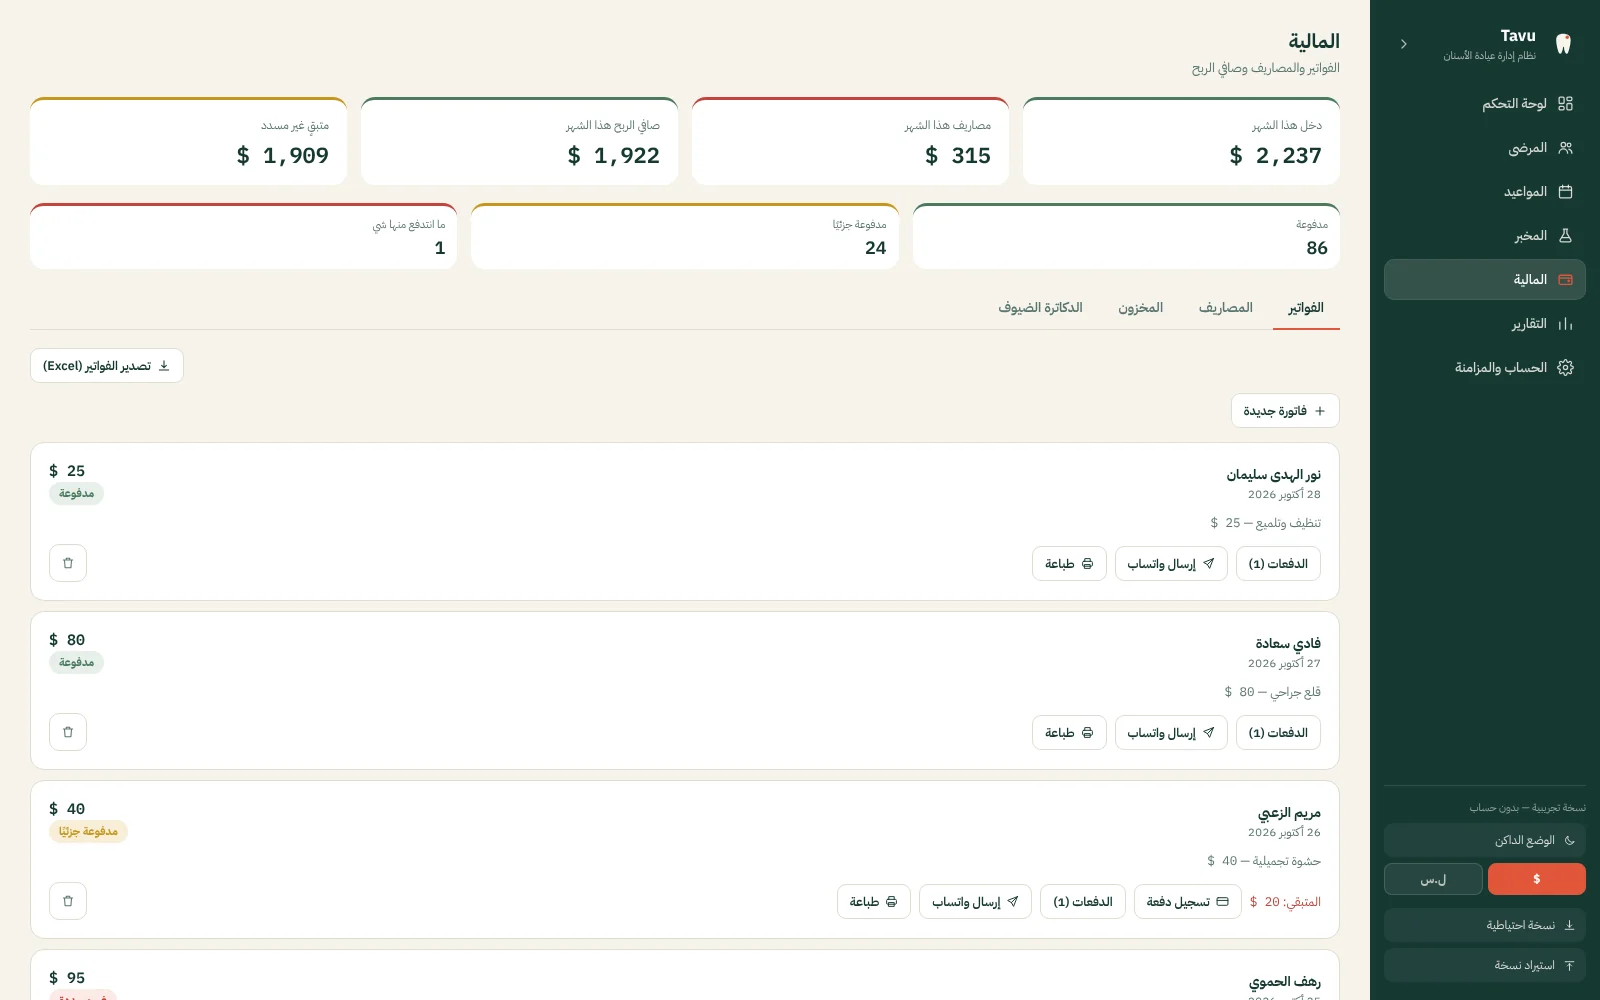Open the لوحة التحكم dashboard icon
The height and width of the screenshot is (1000, 1600).
pyautogui.click(x=1565, y=104)
